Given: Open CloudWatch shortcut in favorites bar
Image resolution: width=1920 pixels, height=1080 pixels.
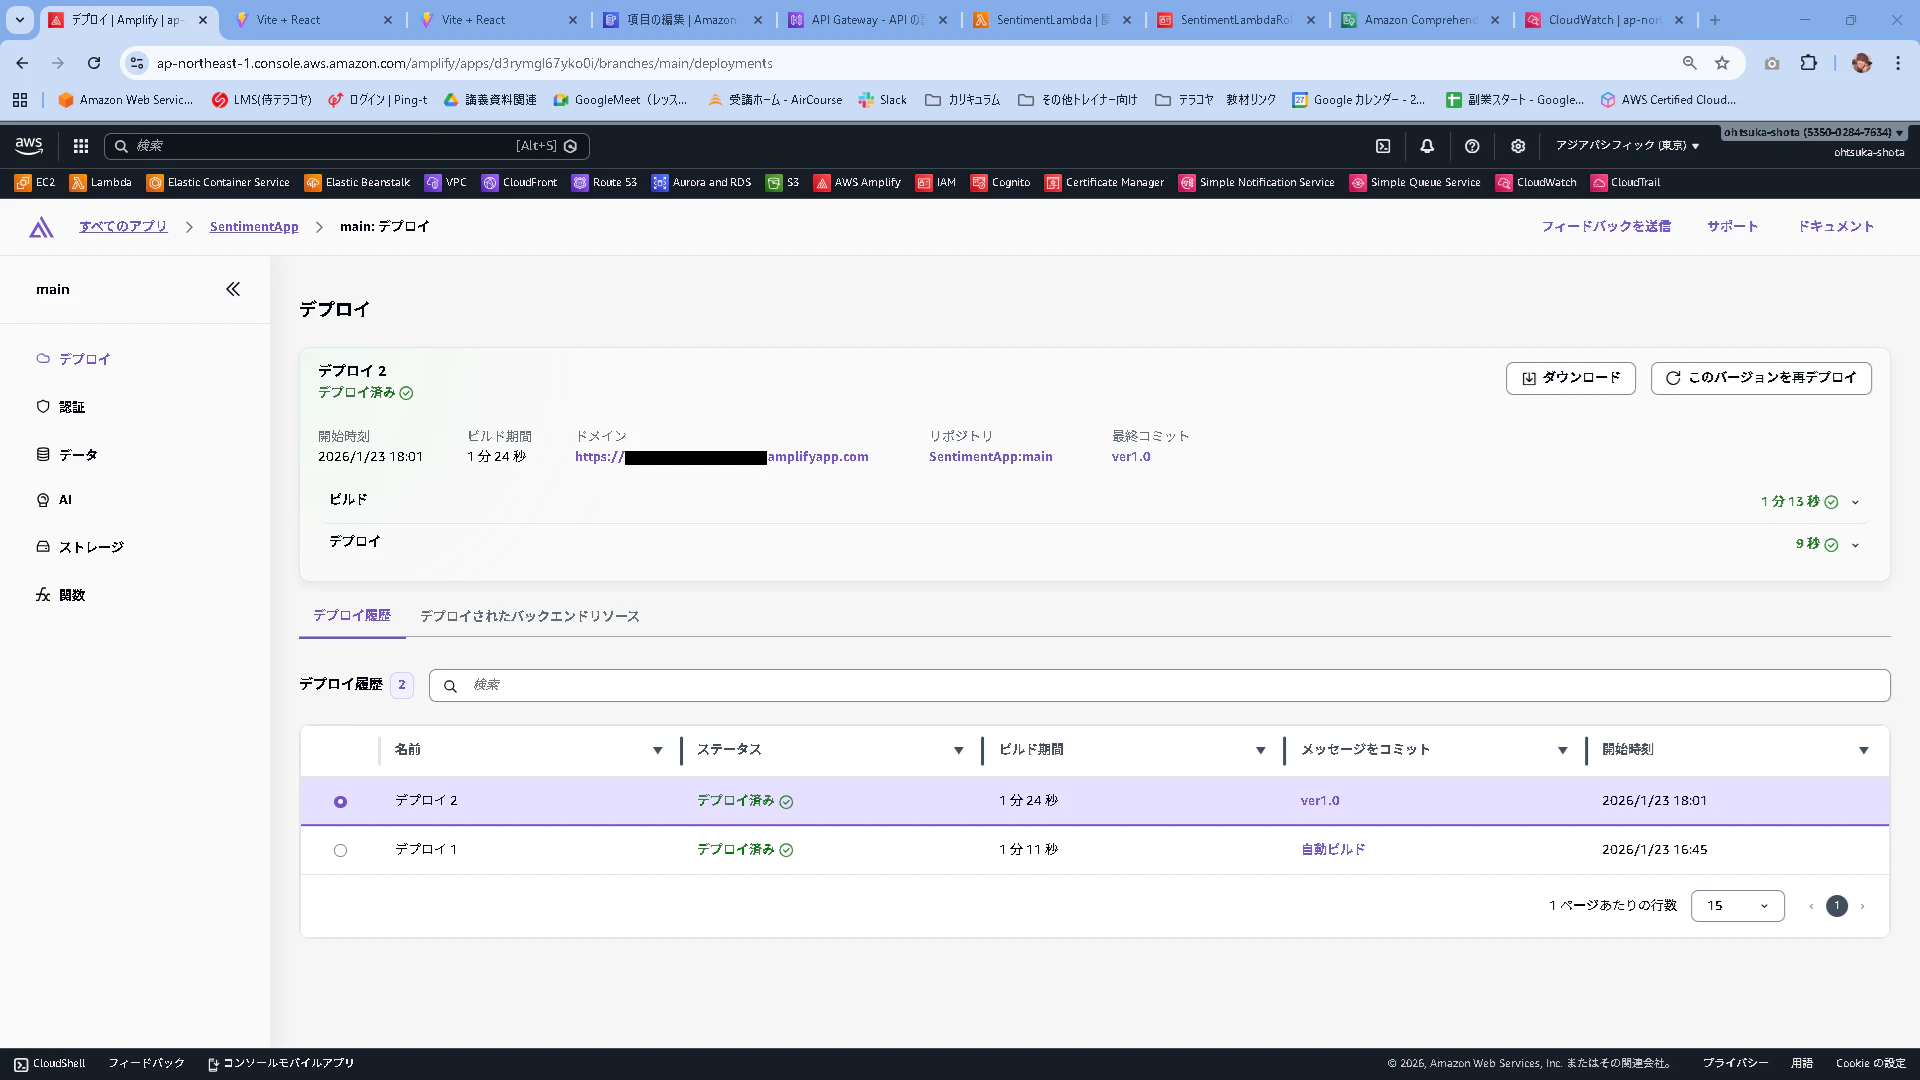Looking at the screenshot, I should click(x=1536, y=182).
